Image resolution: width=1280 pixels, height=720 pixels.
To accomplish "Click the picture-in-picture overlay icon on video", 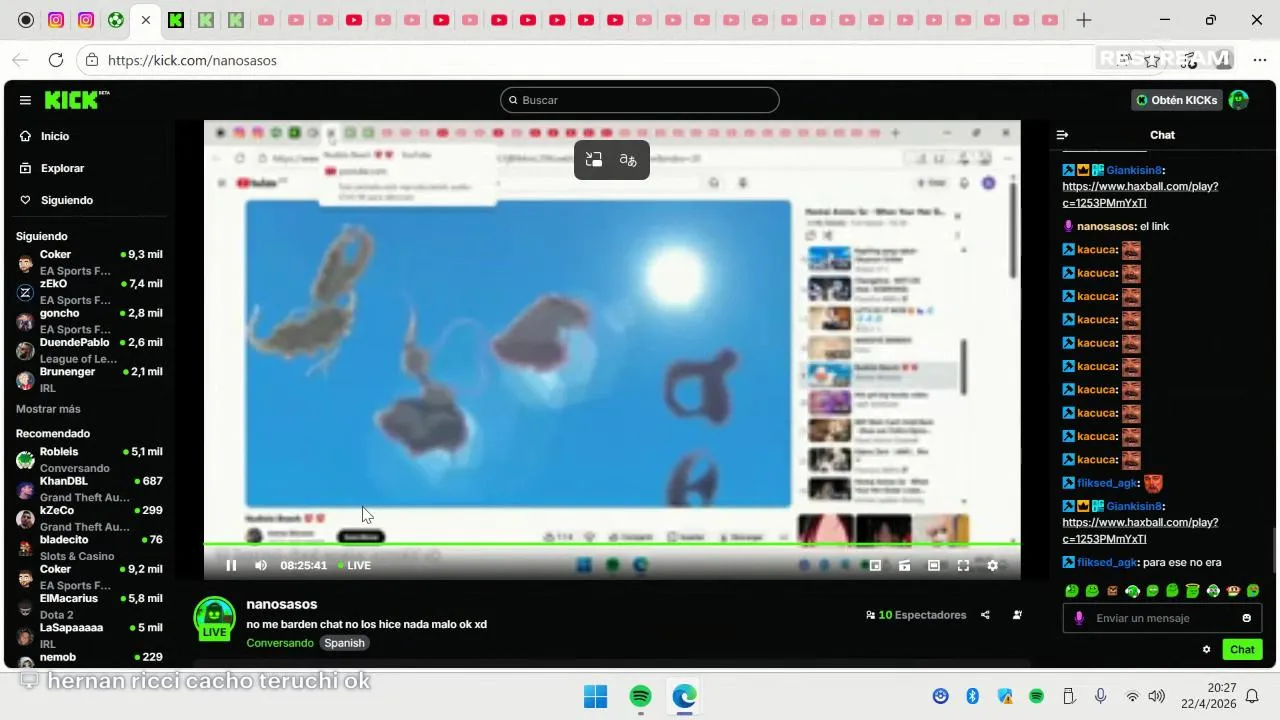I will [594, 160].
